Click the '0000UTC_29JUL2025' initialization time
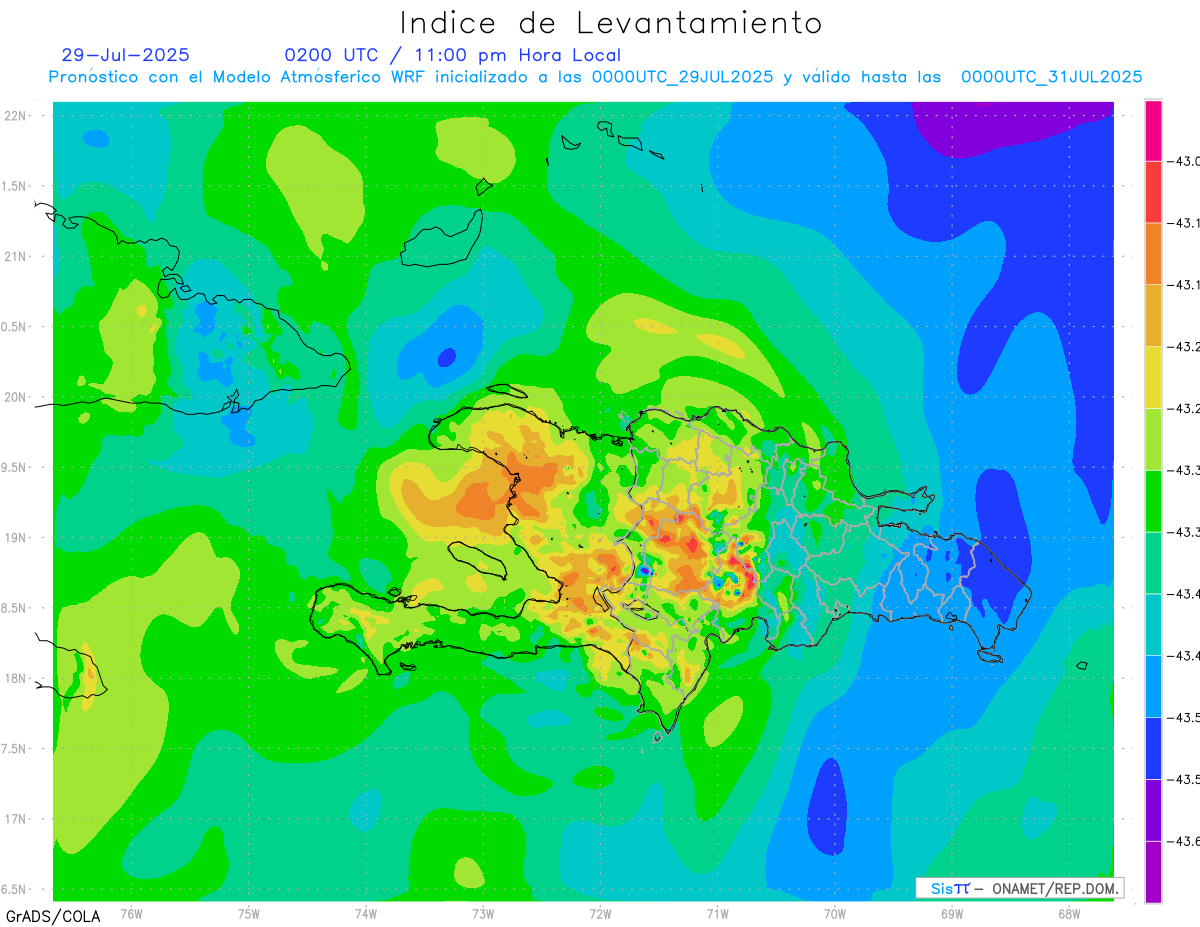Viewport: 1200px width, 927px height. 682,77
